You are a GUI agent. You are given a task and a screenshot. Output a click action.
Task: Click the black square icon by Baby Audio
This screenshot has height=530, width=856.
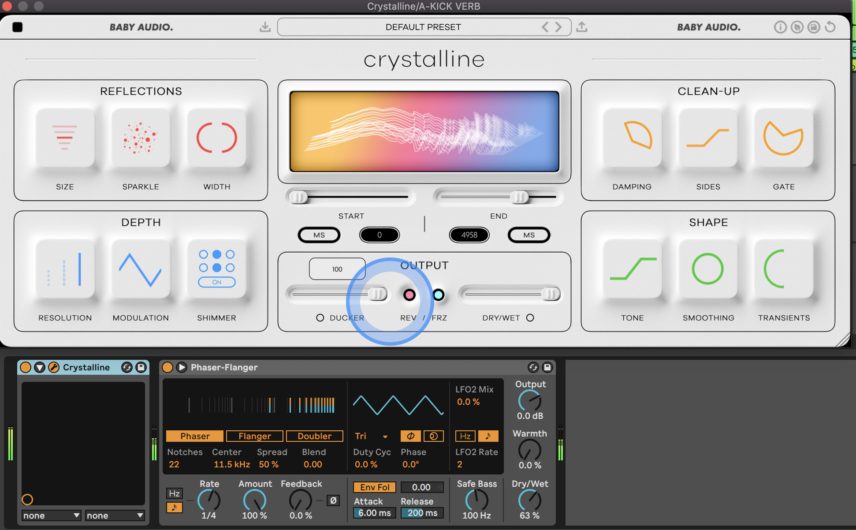coord(17,27)
